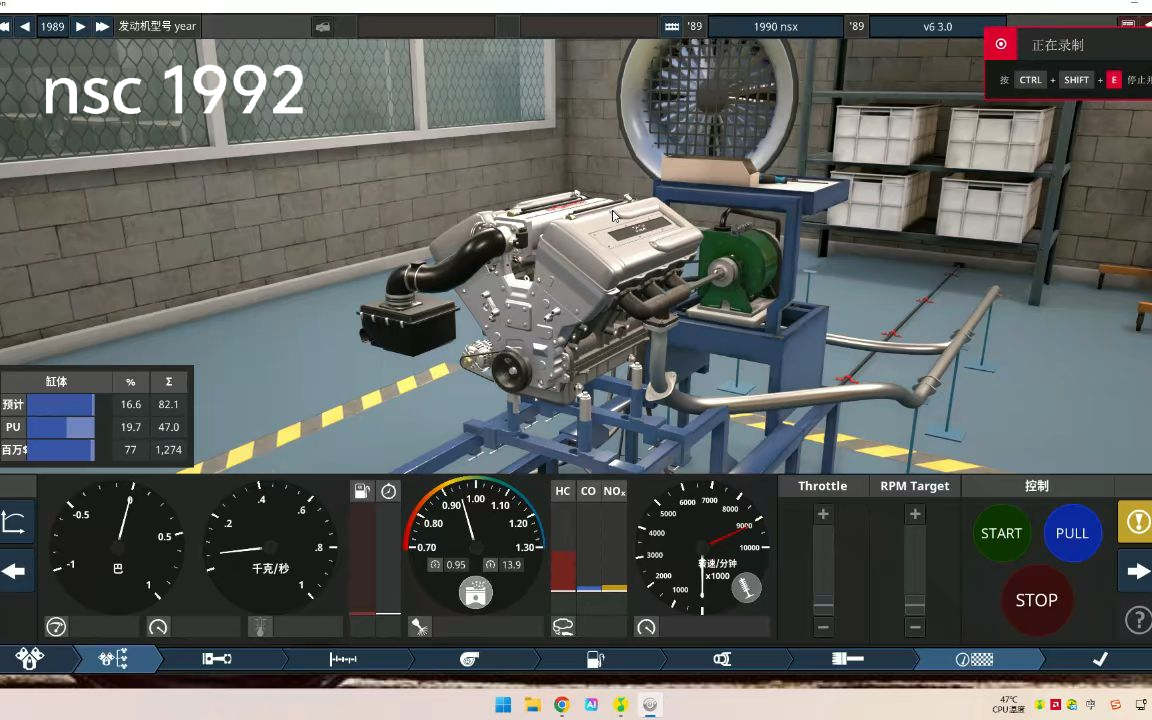The image size is (1152, 720).
Task: Go to next step with right arrow button
Action: click(1136, 572)
